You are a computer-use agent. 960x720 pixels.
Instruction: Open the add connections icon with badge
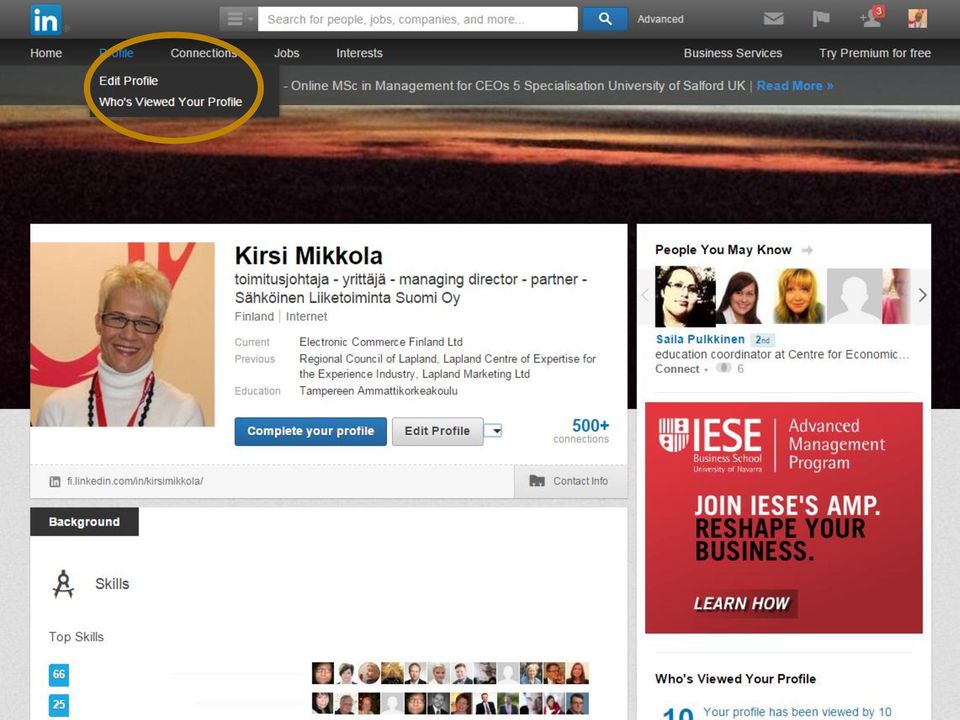(871, 17)
